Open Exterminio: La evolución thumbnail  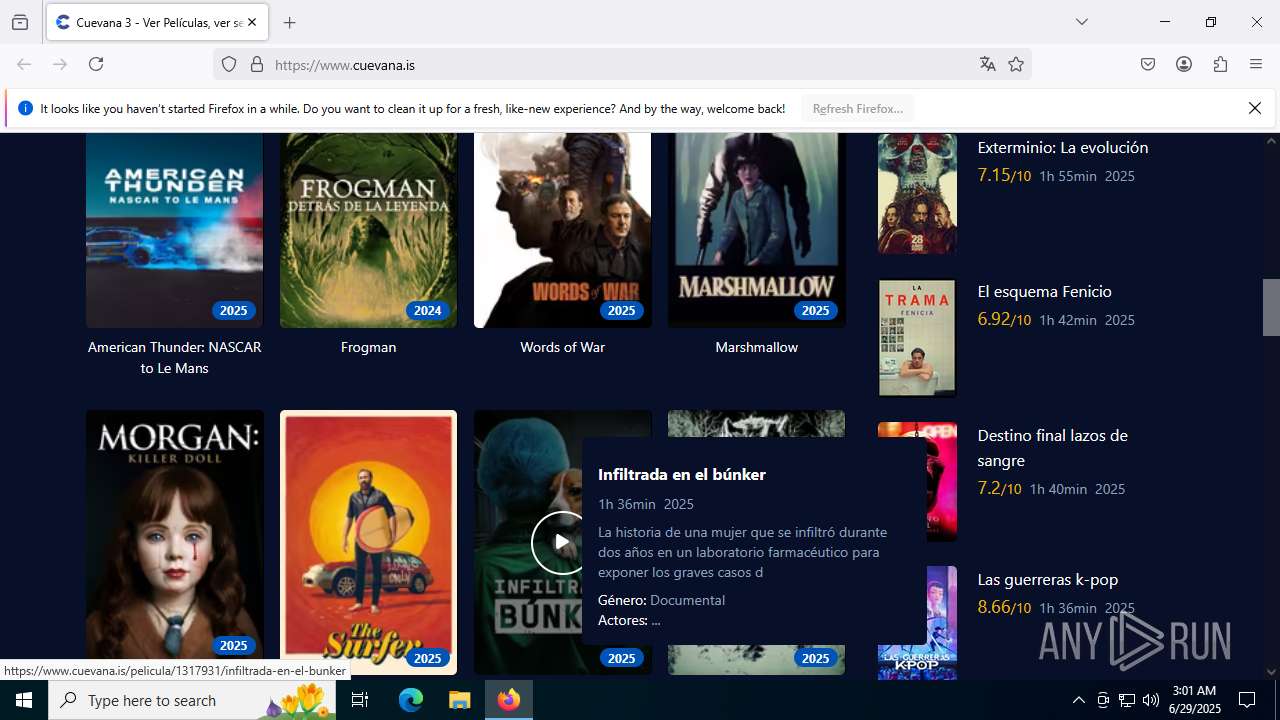[917, 194]
